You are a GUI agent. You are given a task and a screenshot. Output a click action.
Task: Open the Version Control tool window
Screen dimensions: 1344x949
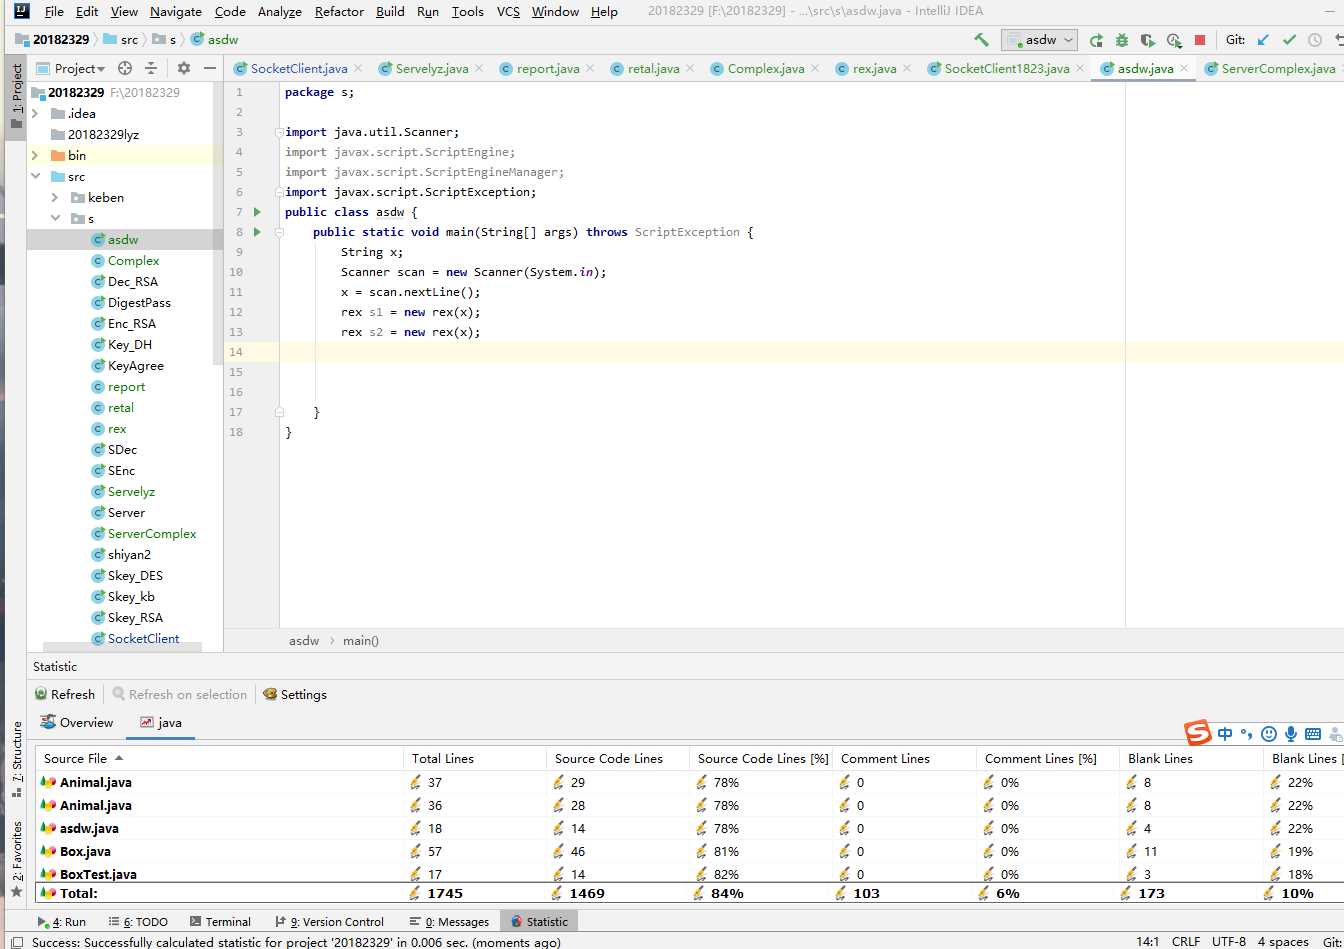coord(328,921)
